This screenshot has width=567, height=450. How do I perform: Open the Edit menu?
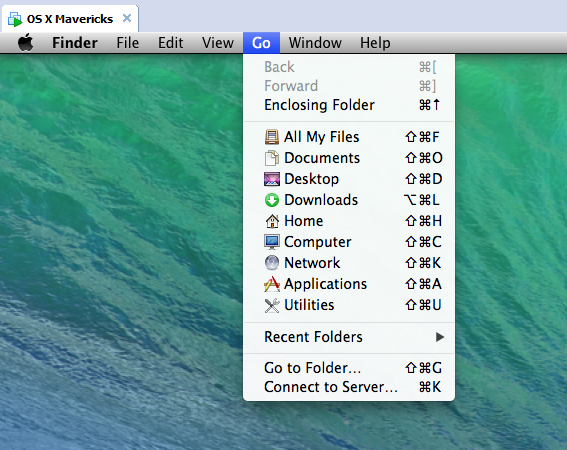coord(170,43)
